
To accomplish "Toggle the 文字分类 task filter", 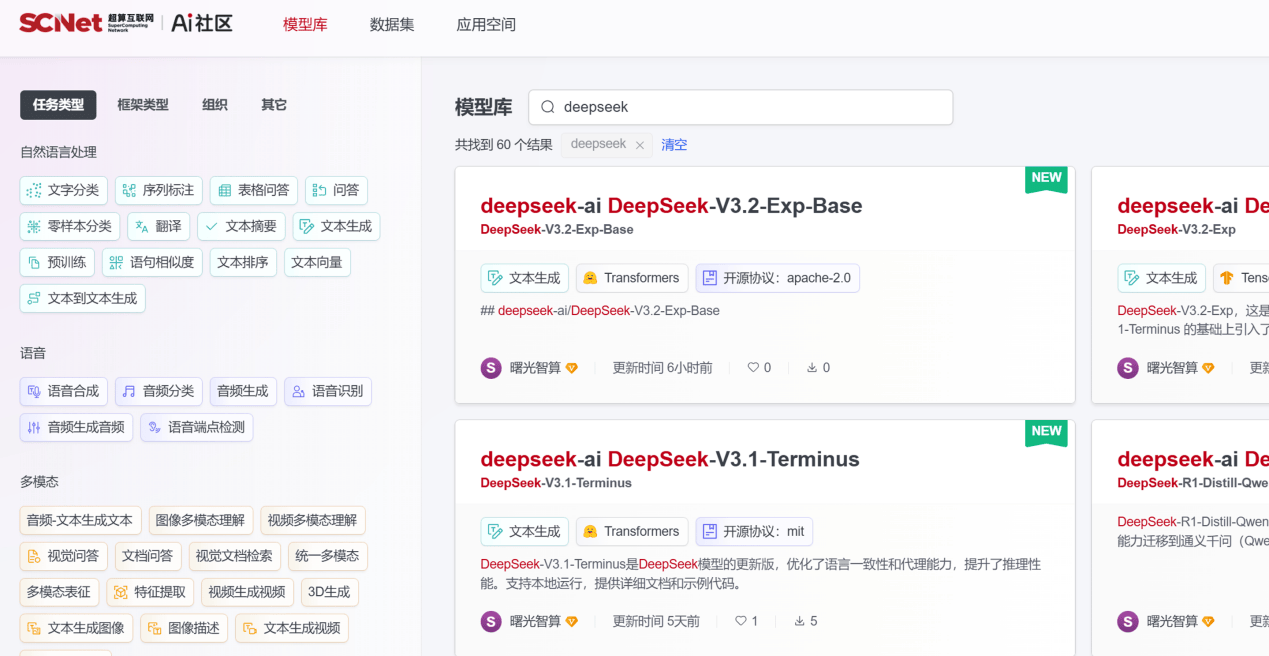I will coord(63,190).
